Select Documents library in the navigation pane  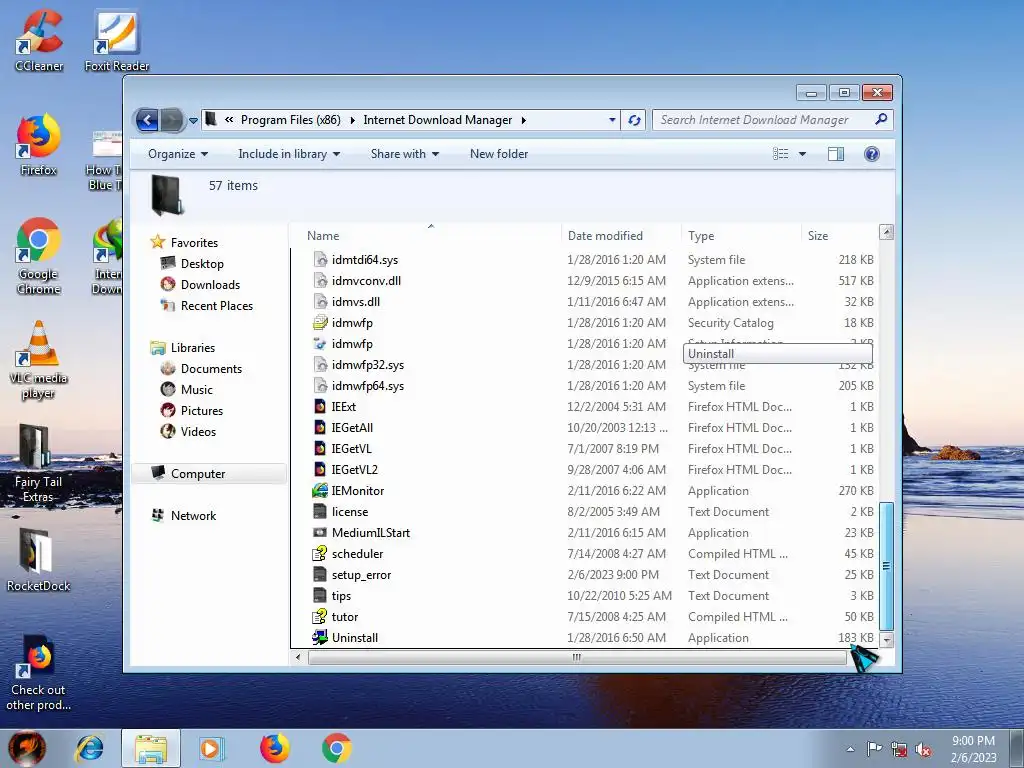[x=211, y=369]
